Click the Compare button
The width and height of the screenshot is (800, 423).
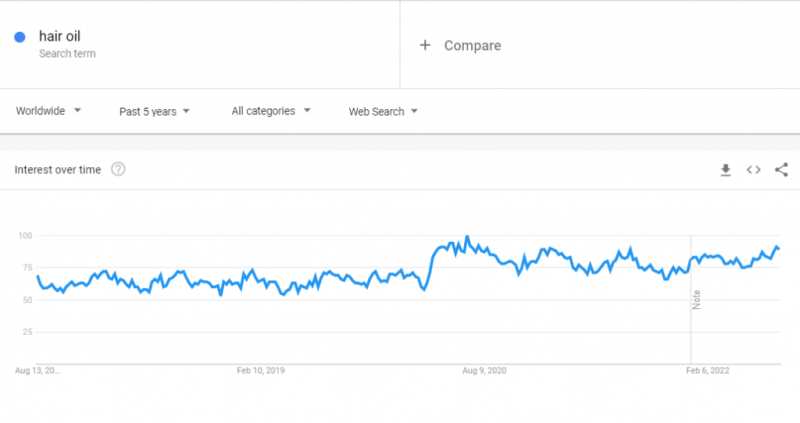tap(472, 45)
